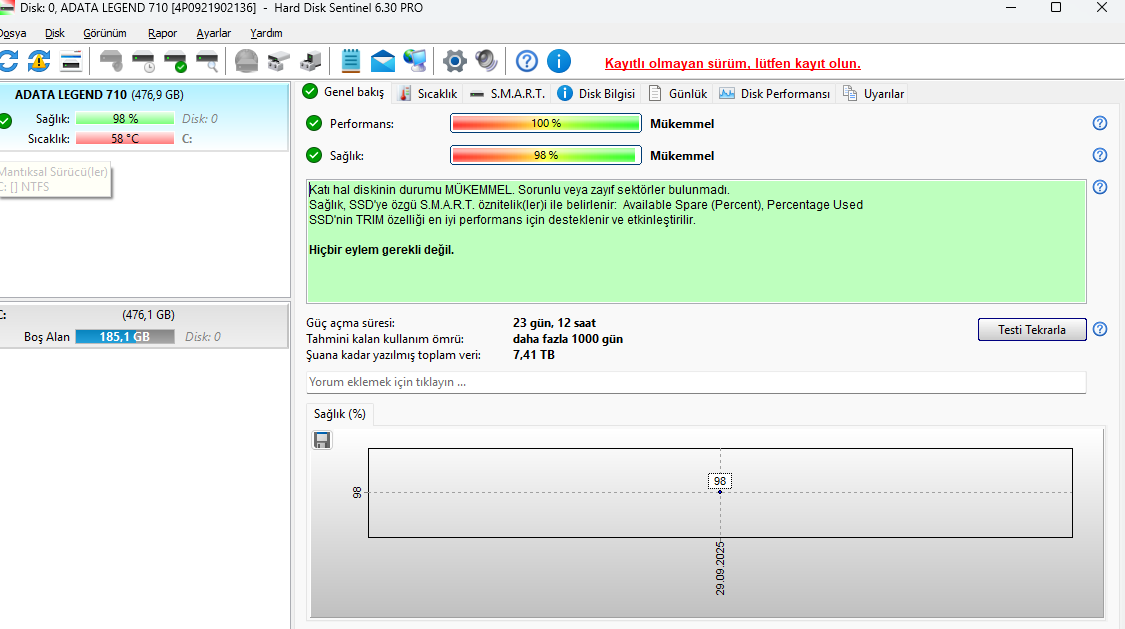
Task: Click the Testi Tekrarla button
Action: point(1032,330)
